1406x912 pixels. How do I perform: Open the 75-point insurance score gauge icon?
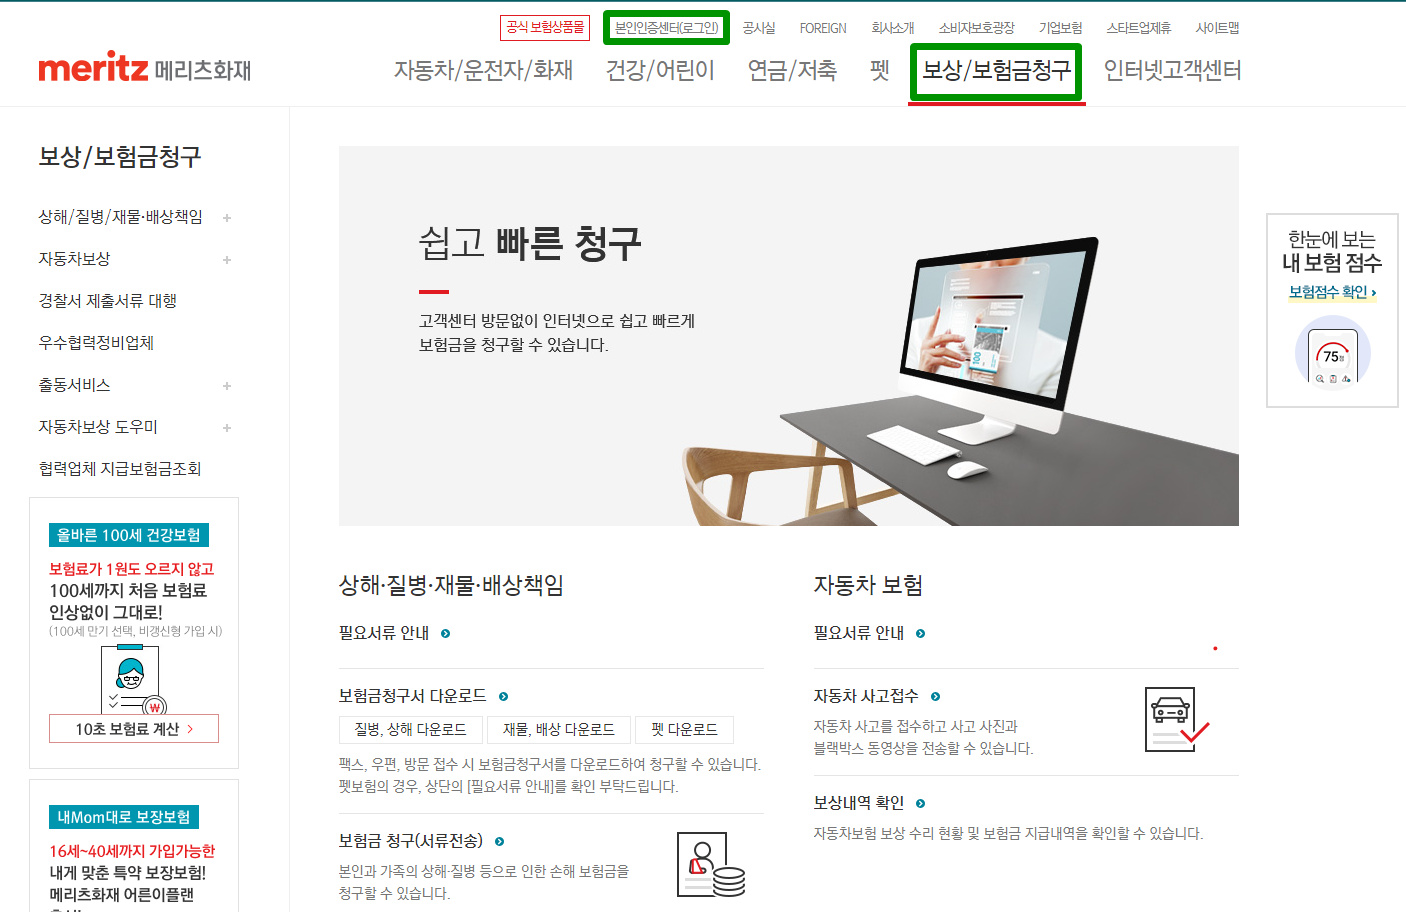(1332, 354)
